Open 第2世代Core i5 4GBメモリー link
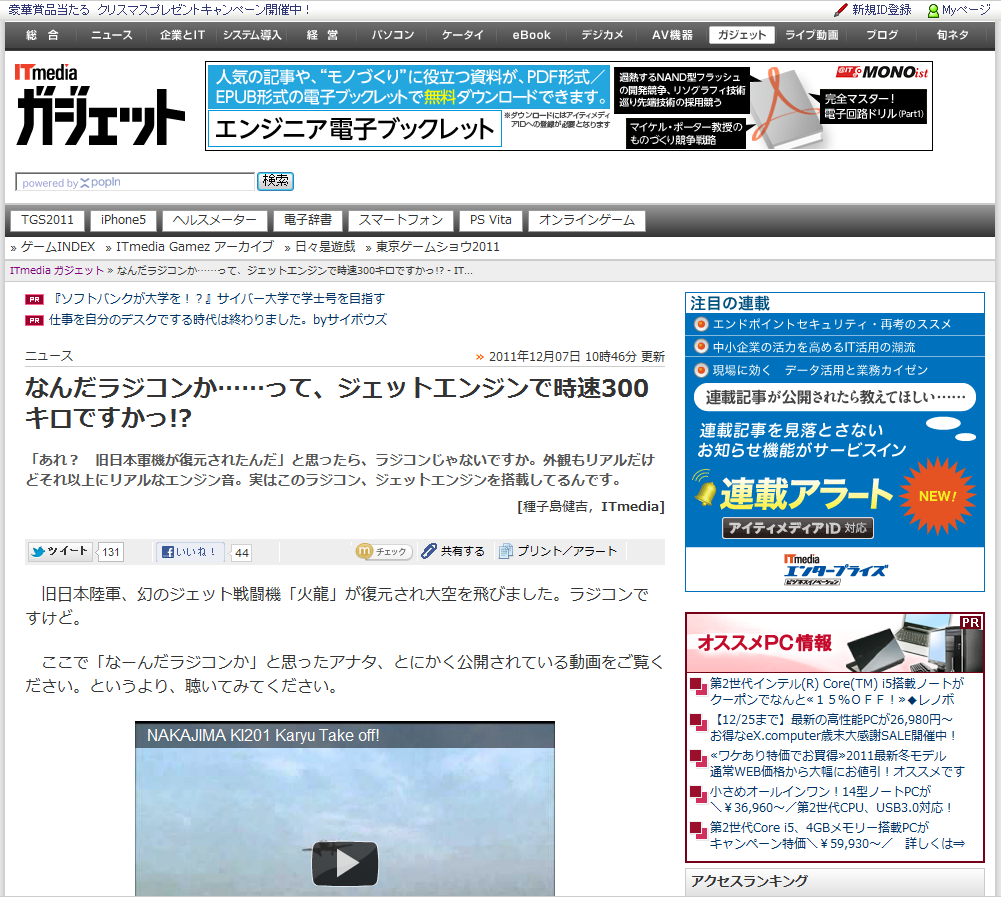Screen dimensions: 1001x897 pos(837,835)
